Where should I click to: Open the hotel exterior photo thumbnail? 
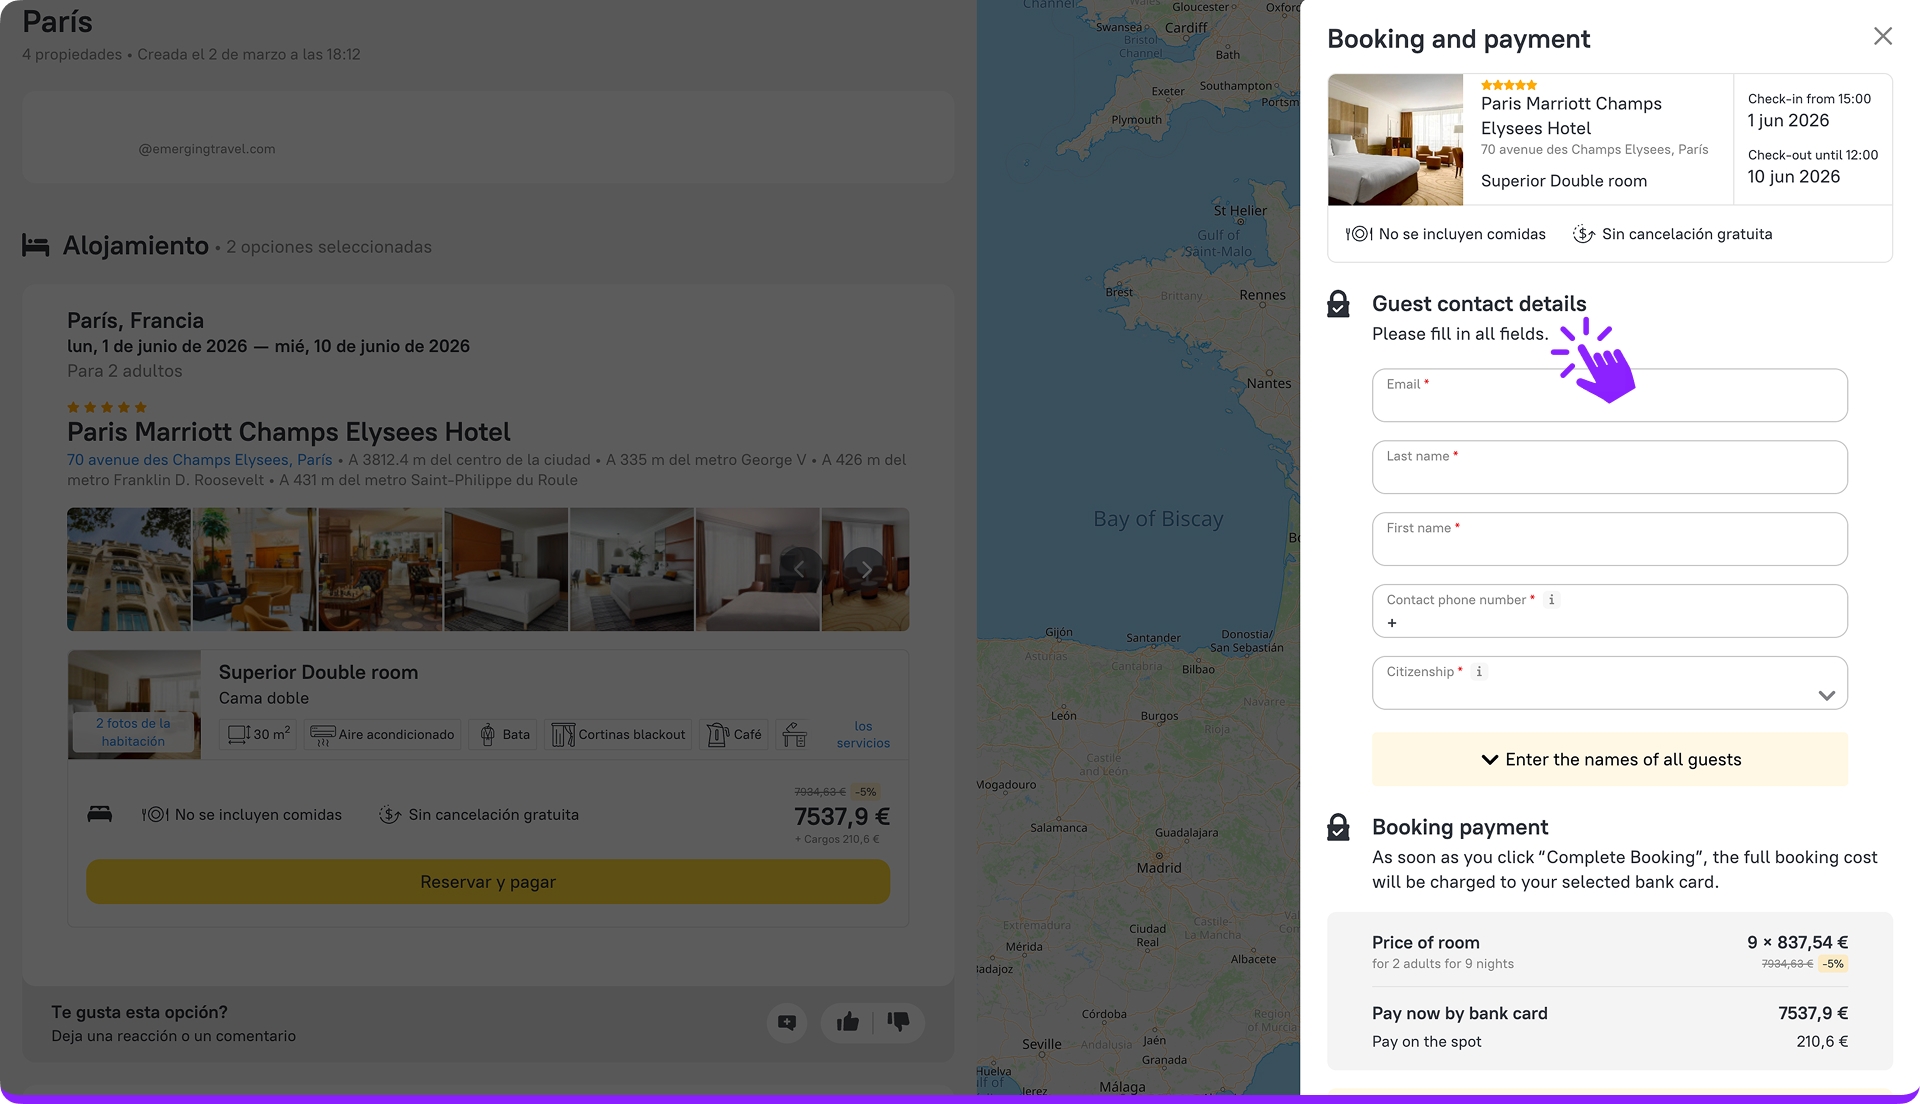pos(129,569)
